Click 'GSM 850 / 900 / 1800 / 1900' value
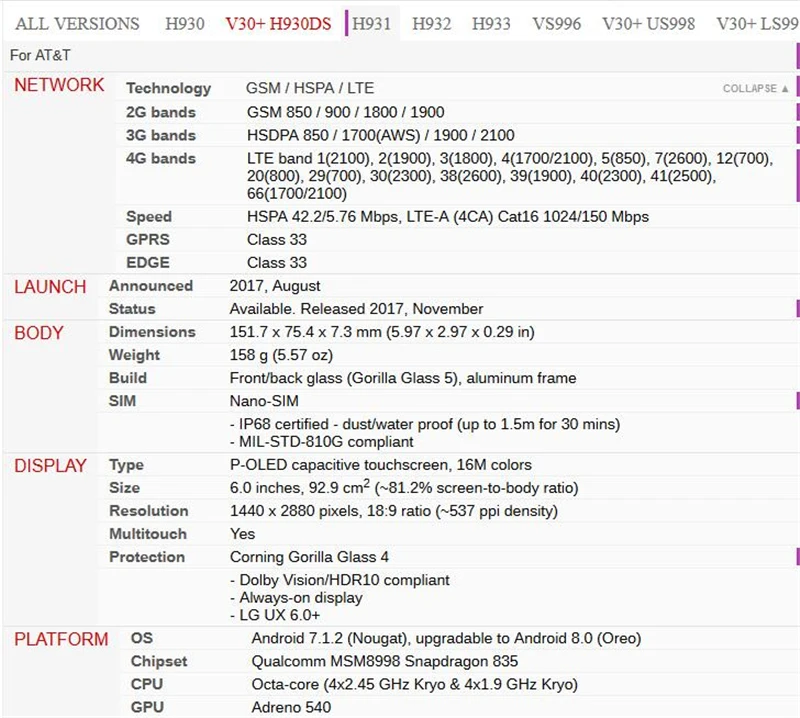Screen dimensions: 800x718 click(345, 112)
